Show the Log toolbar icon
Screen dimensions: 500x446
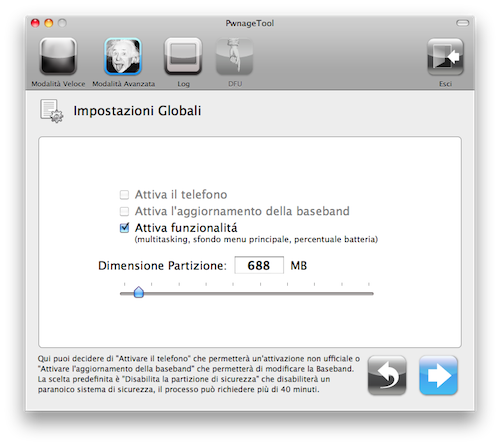[x=183, y=56]
